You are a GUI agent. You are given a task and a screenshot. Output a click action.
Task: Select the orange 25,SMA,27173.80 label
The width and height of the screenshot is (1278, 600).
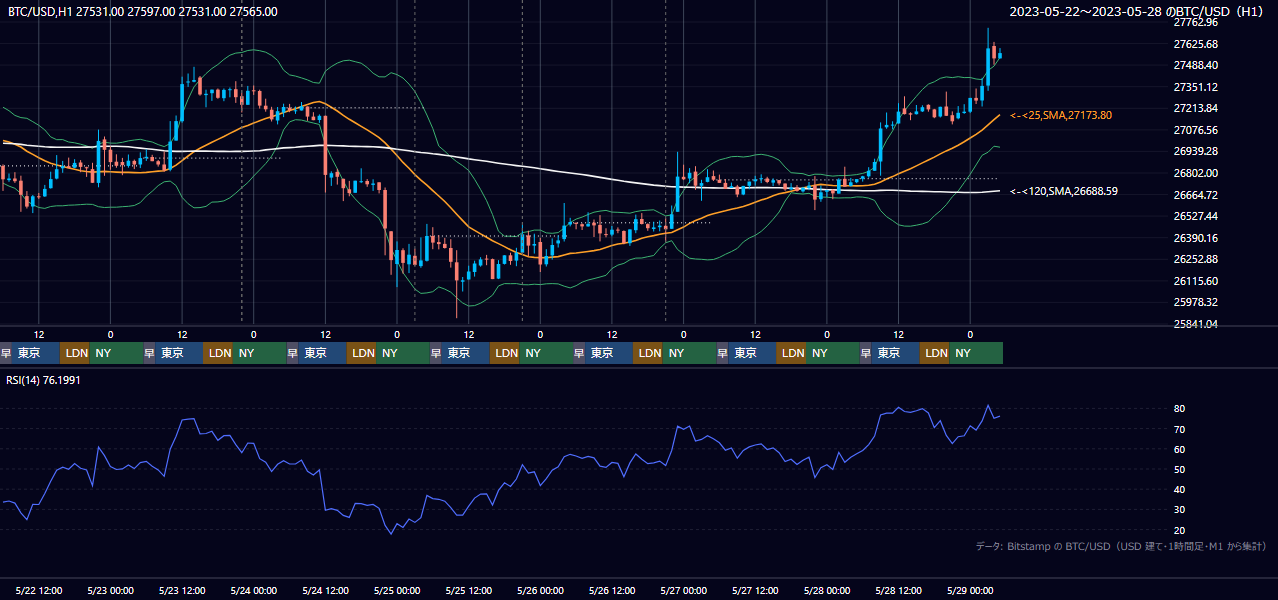pos(1061,116)
